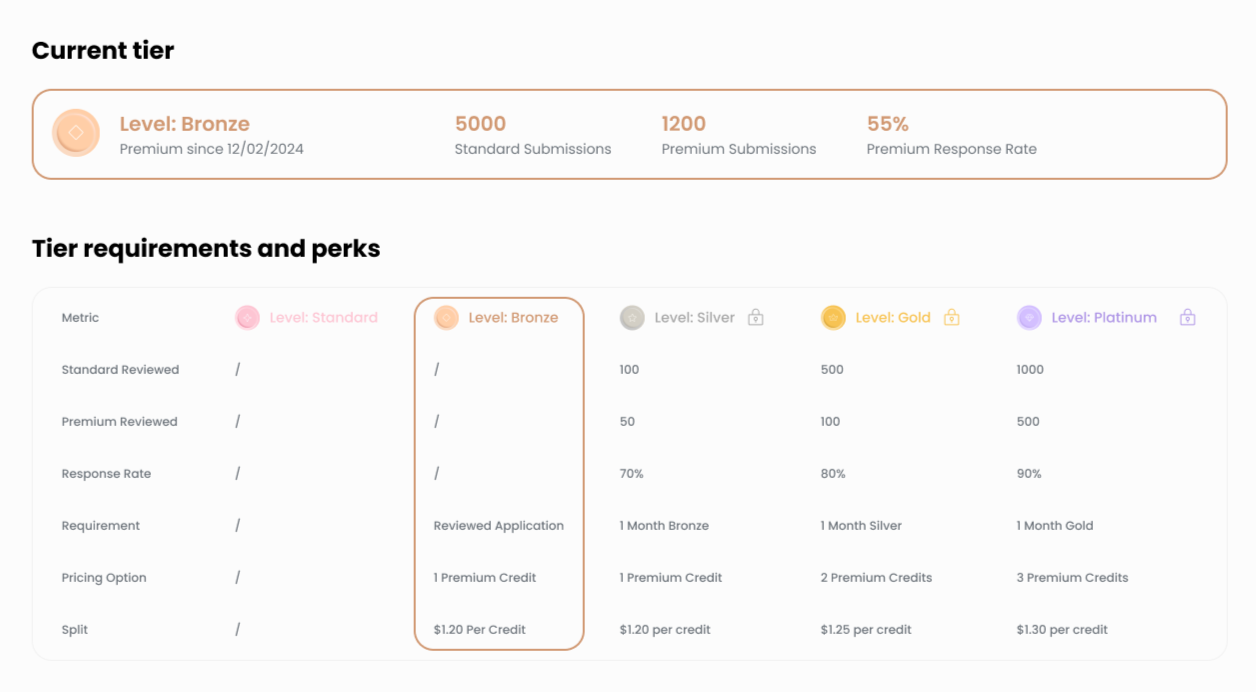Click the lock icon beside Level: Gold
This screenshot has height=692, width=1256.
pyautogui.click(x=951, y=318)
